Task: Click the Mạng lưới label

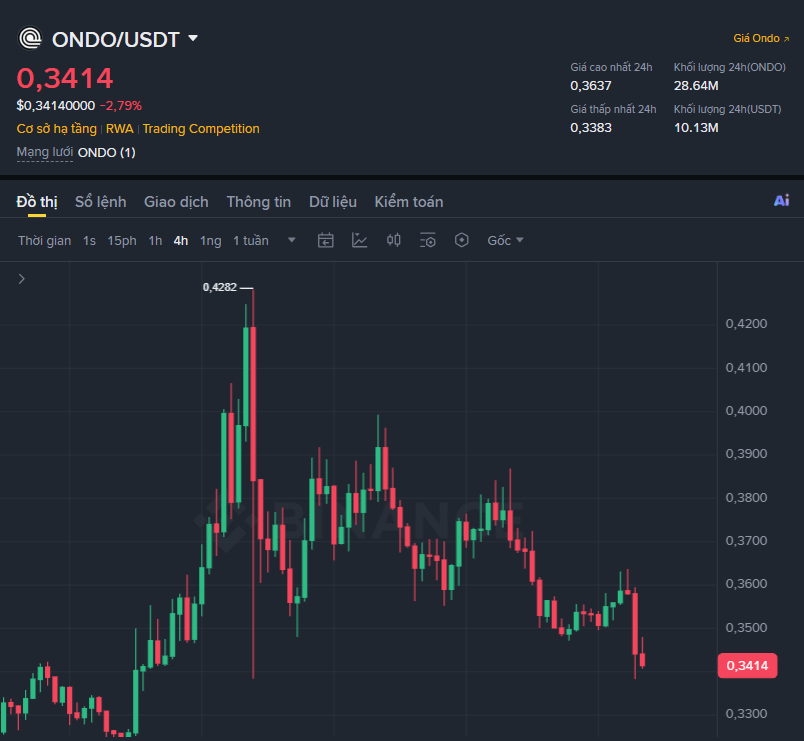Action: [x=45, y=152]
